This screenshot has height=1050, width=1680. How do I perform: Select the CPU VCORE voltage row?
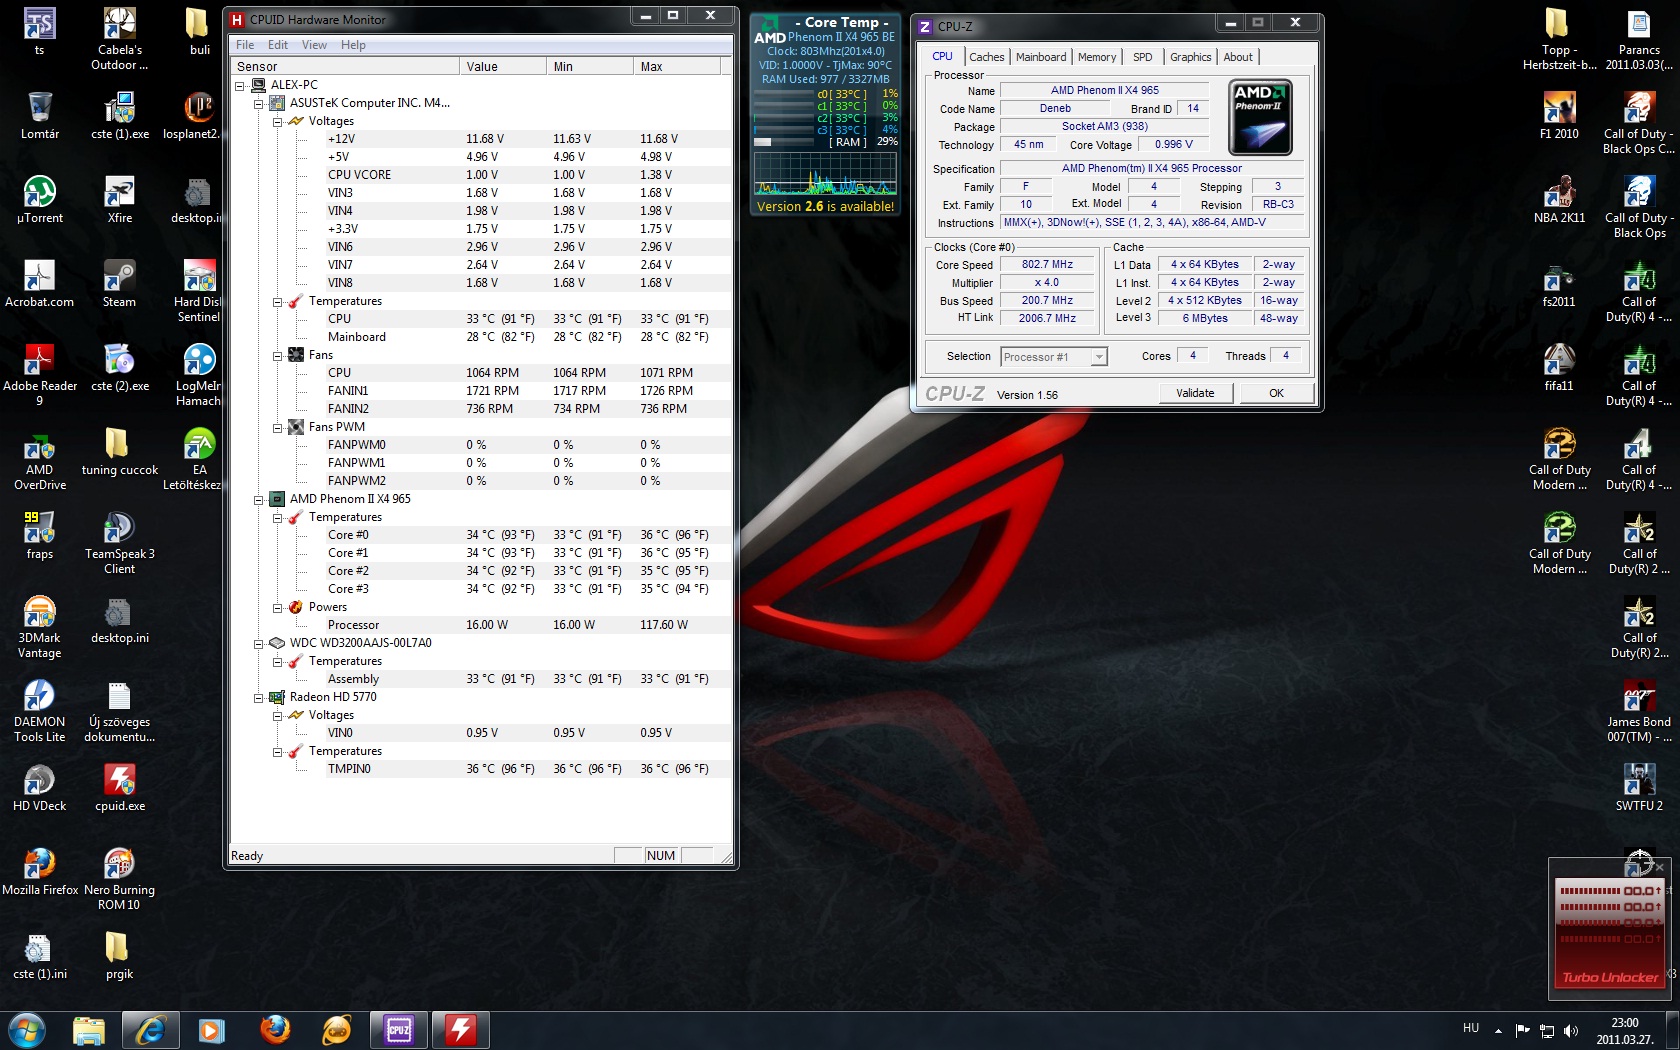(x=519, y=175)
